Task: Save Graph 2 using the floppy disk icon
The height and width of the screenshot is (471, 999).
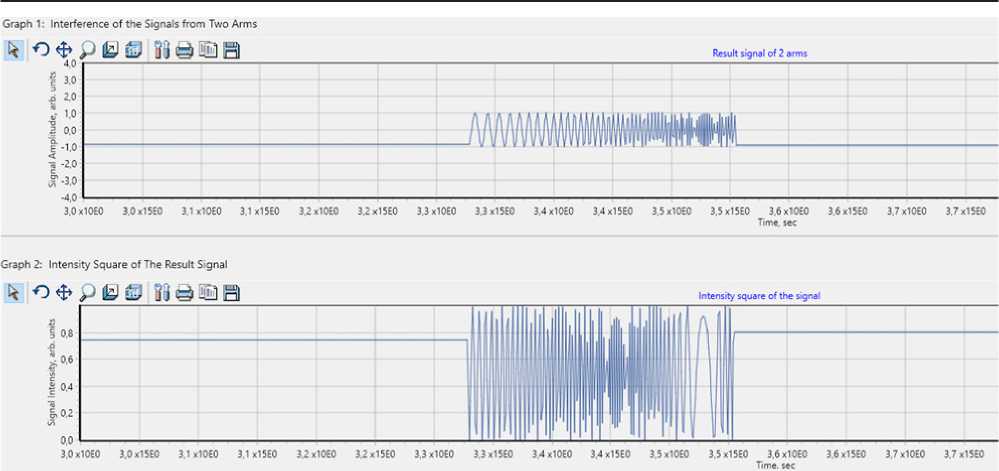Action: (231, 292)
